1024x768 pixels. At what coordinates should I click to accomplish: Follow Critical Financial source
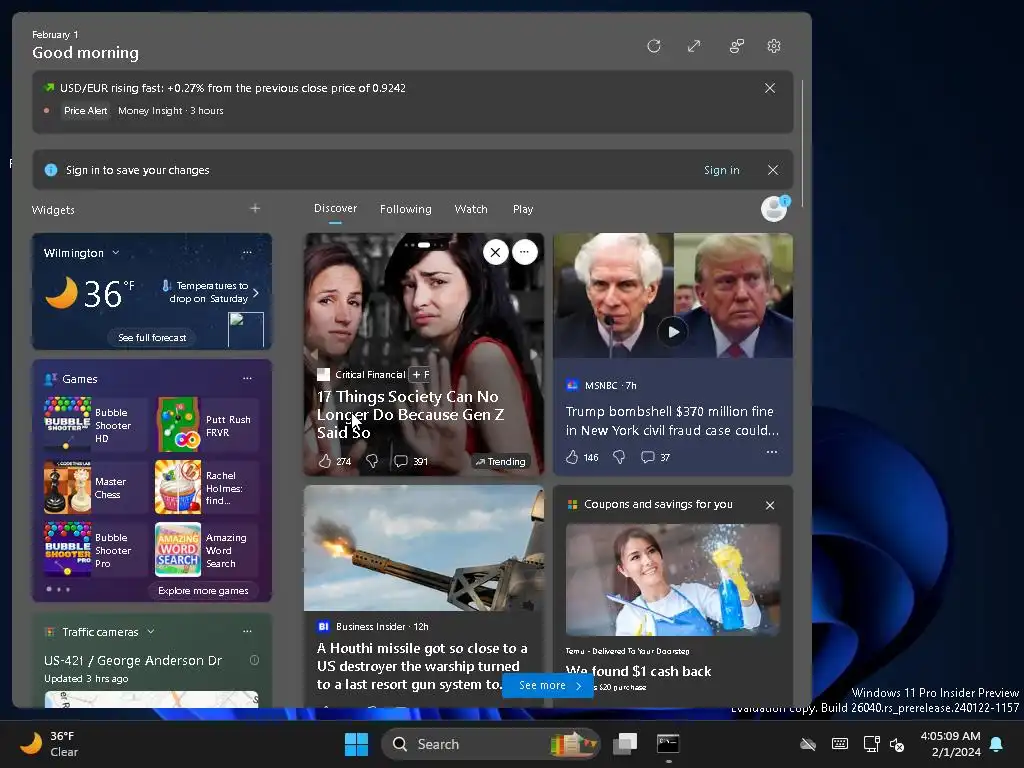point(419,374)
